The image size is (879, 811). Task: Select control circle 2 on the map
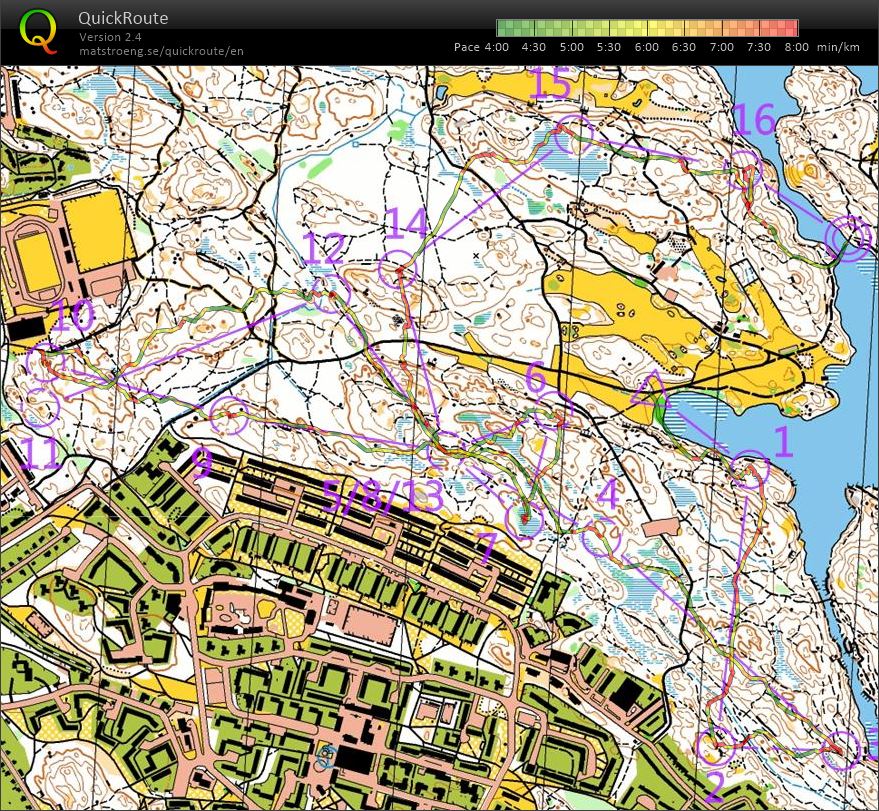click(714, 746)
